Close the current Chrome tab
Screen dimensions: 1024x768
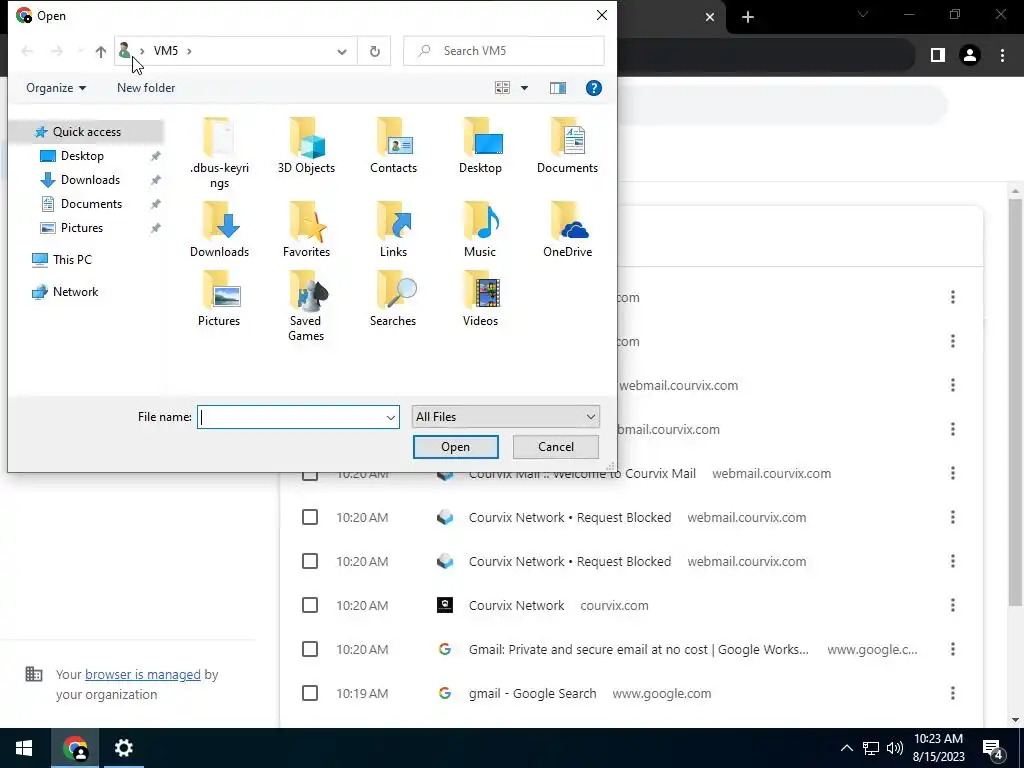tap(710, 17)
